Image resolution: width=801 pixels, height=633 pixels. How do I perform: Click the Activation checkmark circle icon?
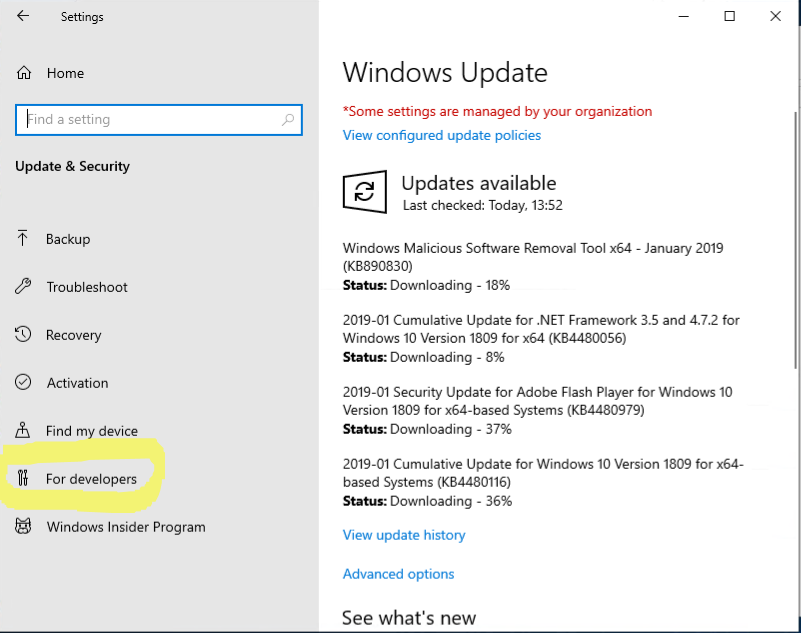[x=23, y=382]
